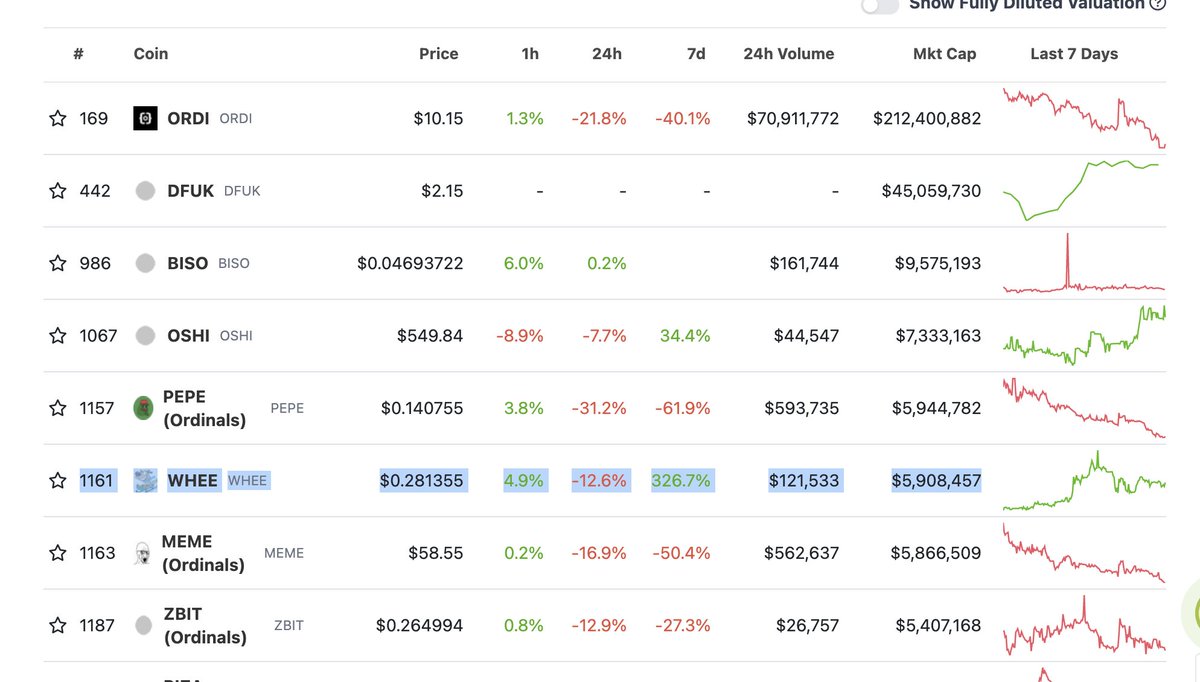Click the BISO placeholder logo
Viewport: 1200px width, 682px height.
point(145,263)
